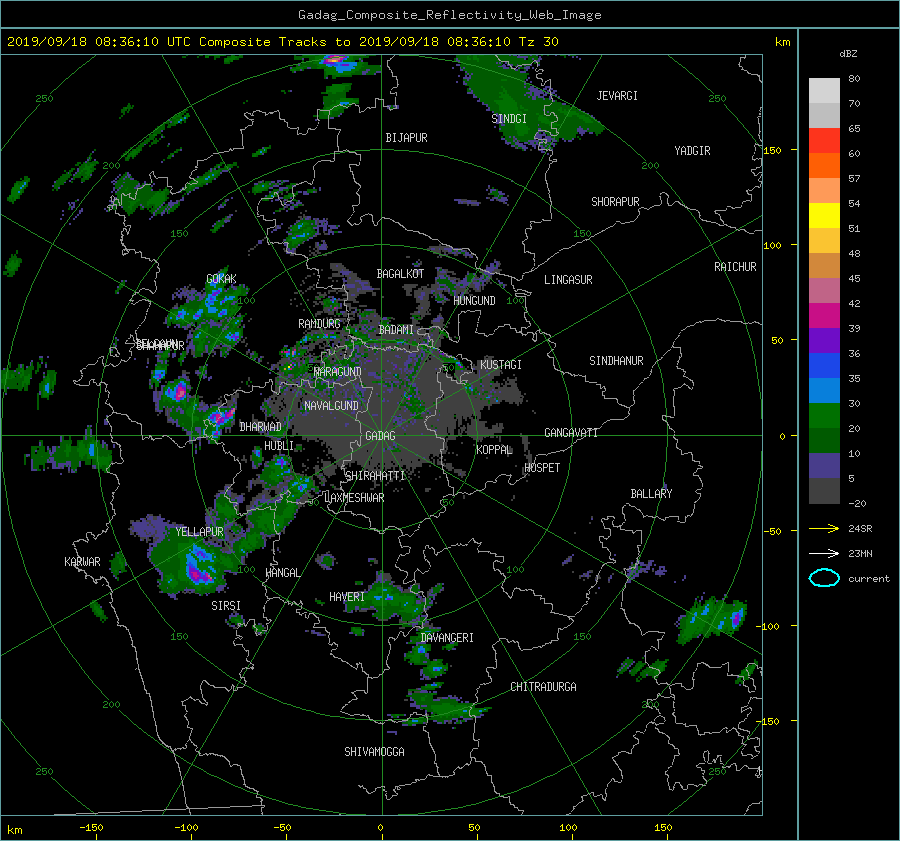Screen dimensions: 900x841
Task: Click the BADAMI city label
Action: pos(396,330)
